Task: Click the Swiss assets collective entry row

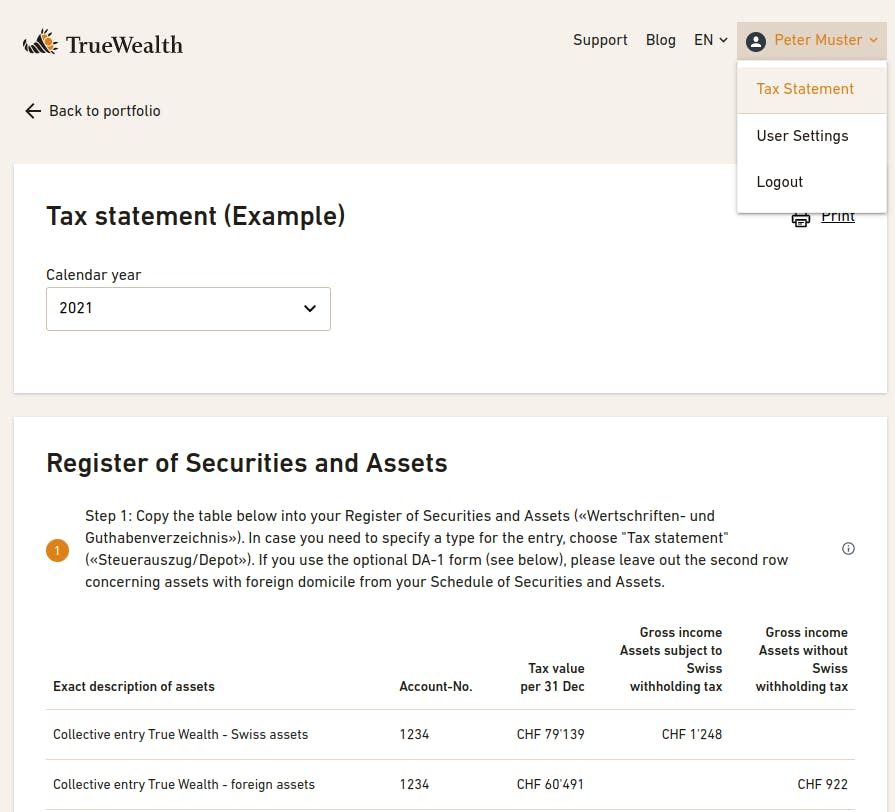Action: tap(450, 734)
